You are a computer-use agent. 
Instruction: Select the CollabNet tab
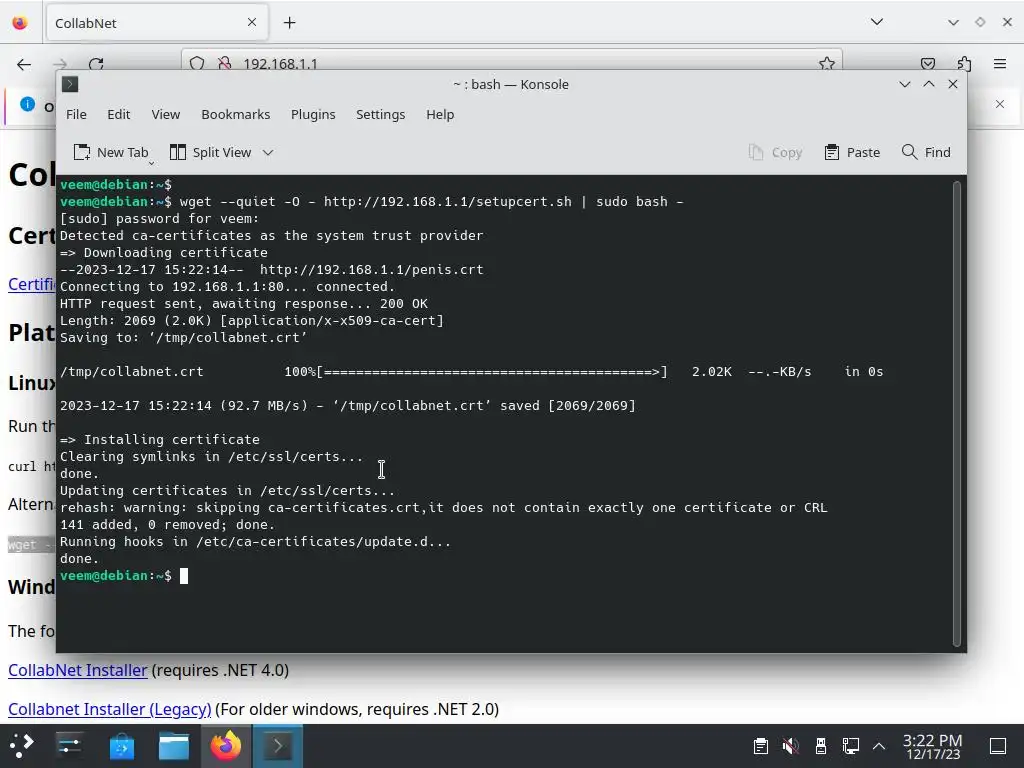157,23
